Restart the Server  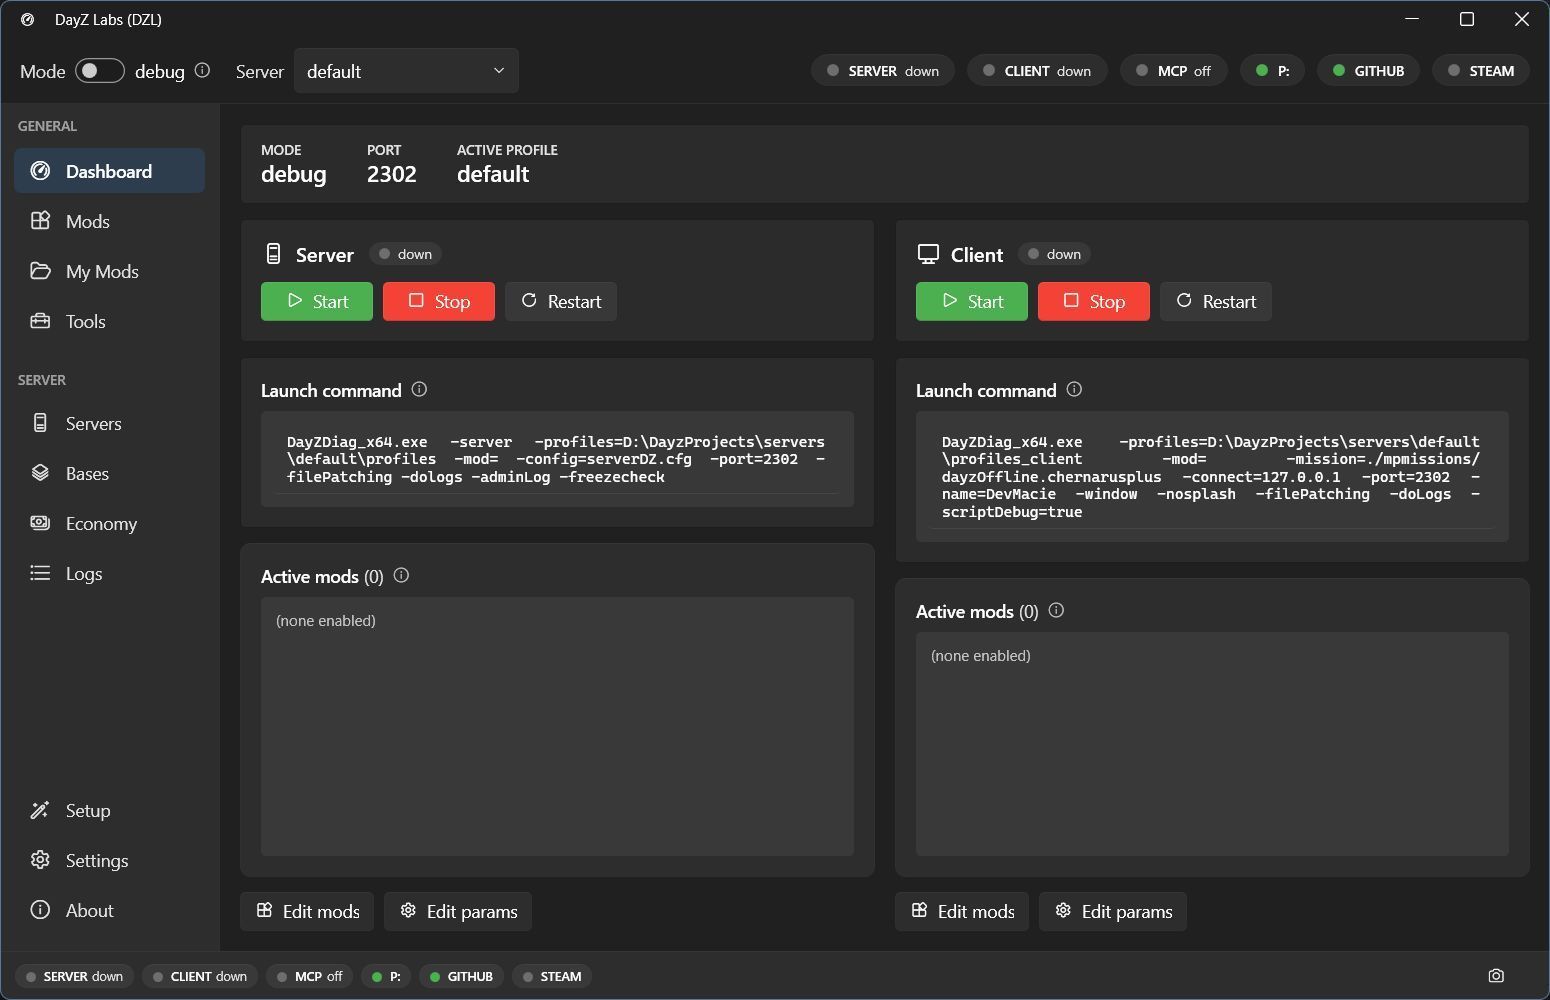pyautogui.click(x=561, y=301)
